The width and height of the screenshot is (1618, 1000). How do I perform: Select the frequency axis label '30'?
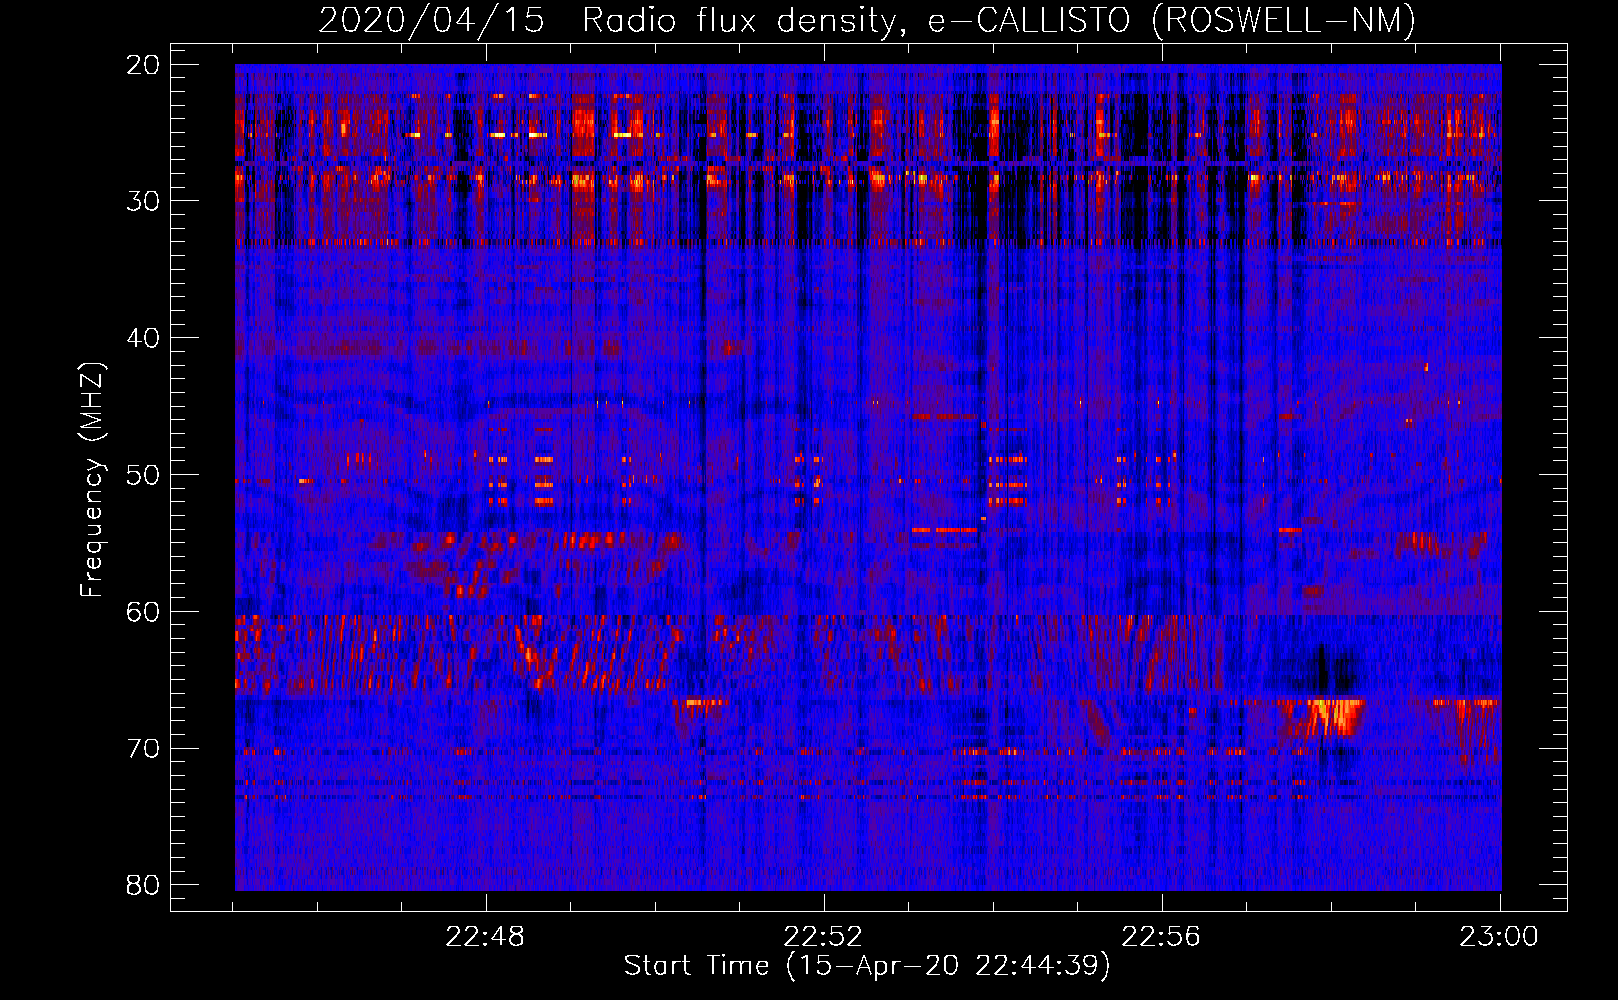(144, 201)
